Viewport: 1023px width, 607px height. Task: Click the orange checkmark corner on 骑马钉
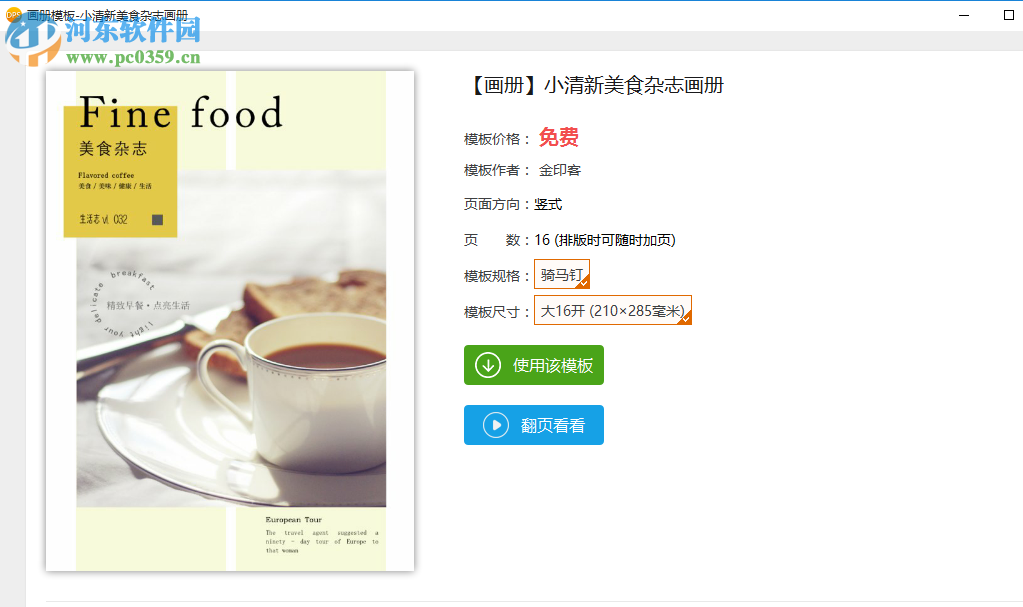click(x=585, y=283)
